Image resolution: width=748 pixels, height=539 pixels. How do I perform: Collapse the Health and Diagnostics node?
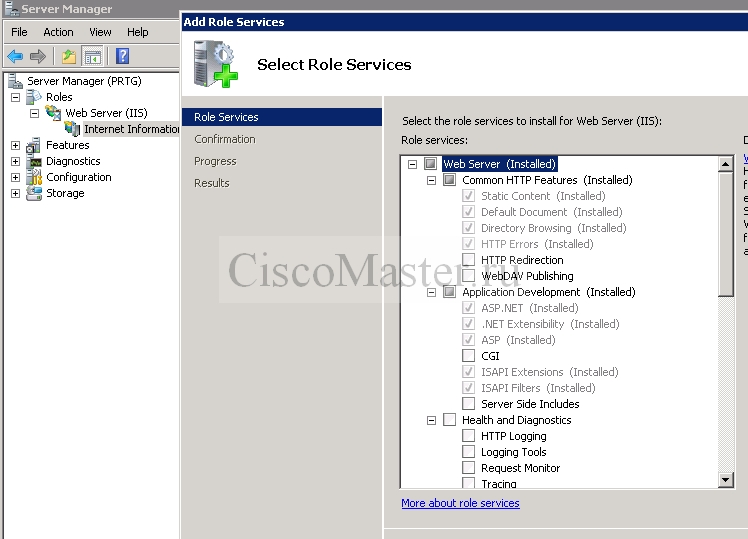[x=431, y=420]
